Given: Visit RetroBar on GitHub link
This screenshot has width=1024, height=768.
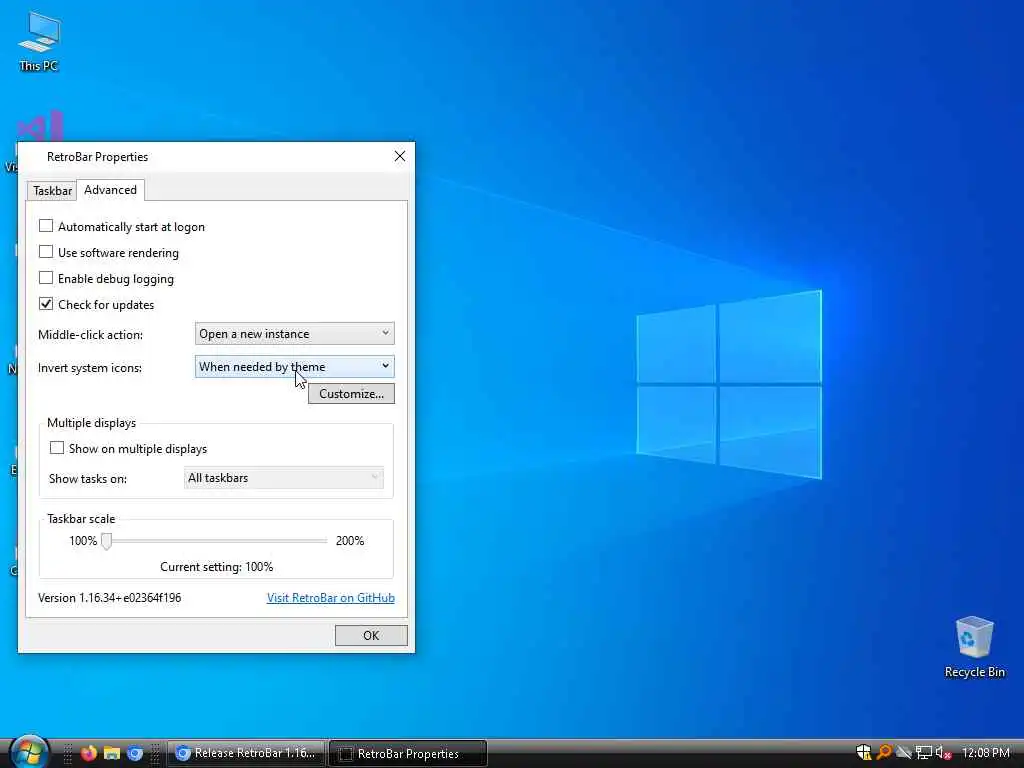Looking at the screenshot, I should [x=330, y=598].
